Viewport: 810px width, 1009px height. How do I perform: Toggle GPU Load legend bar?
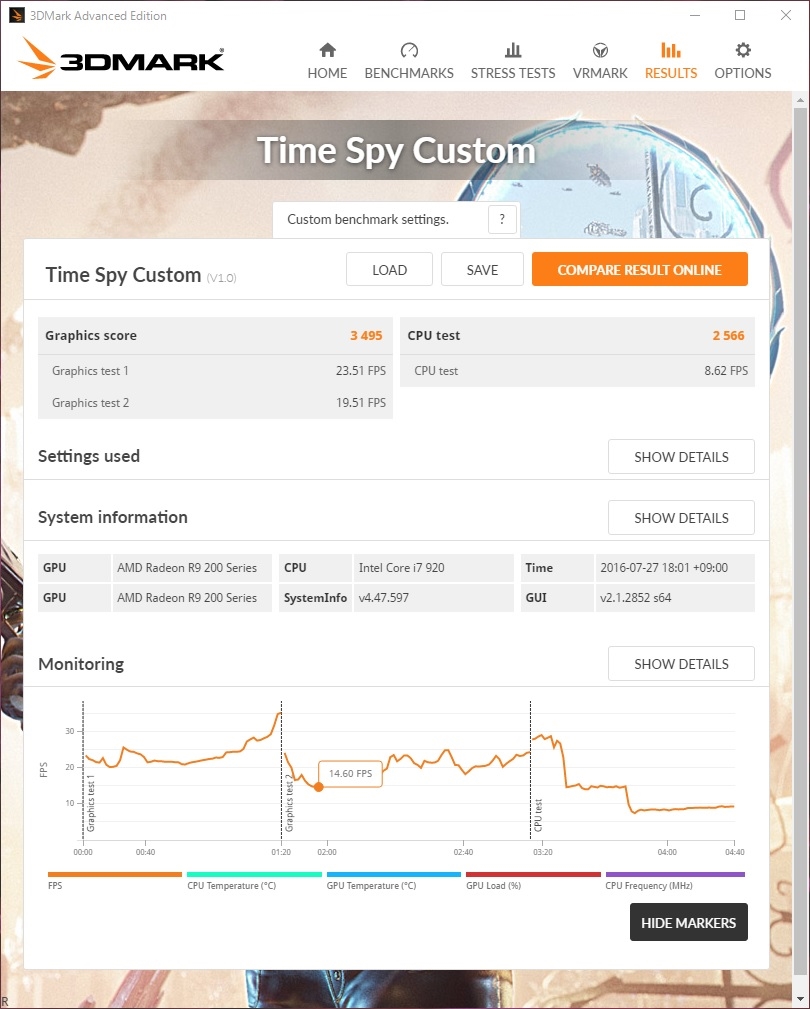(533, 875)
